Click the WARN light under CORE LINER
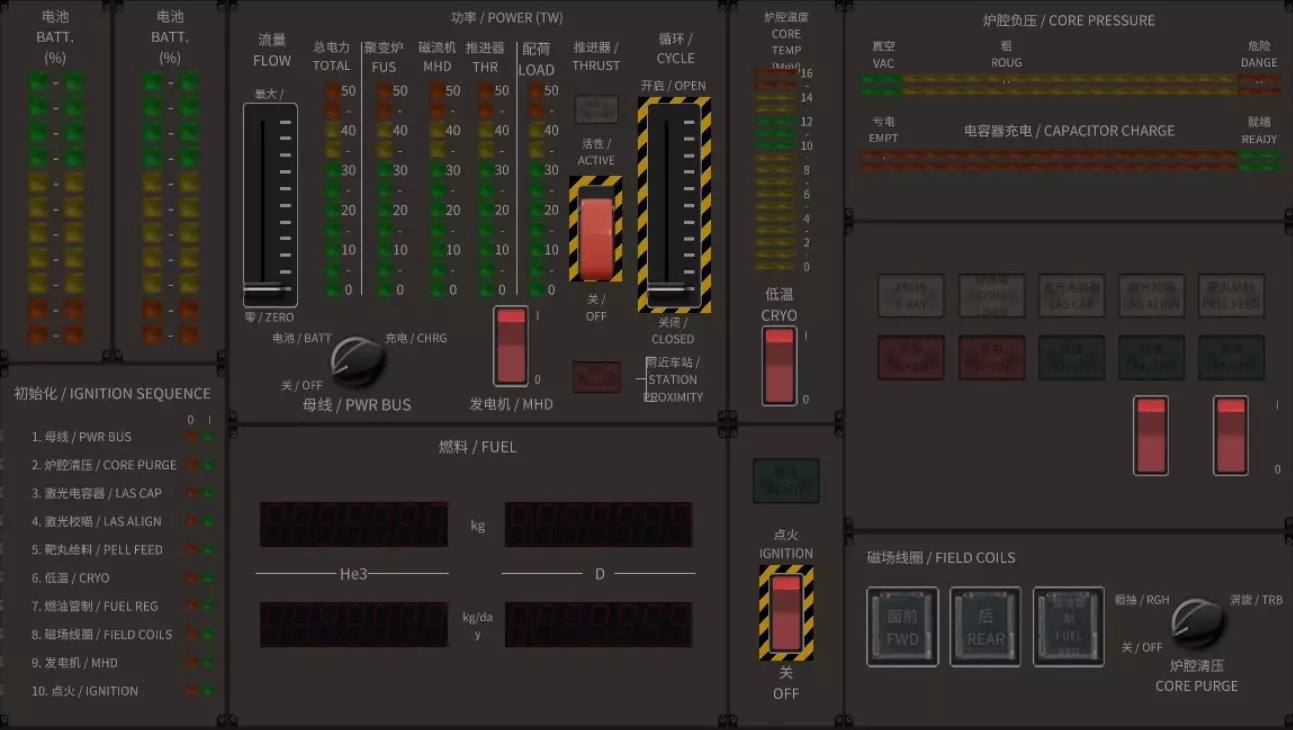The height and width of the screenshot is (730, 1293). point(992,358)
